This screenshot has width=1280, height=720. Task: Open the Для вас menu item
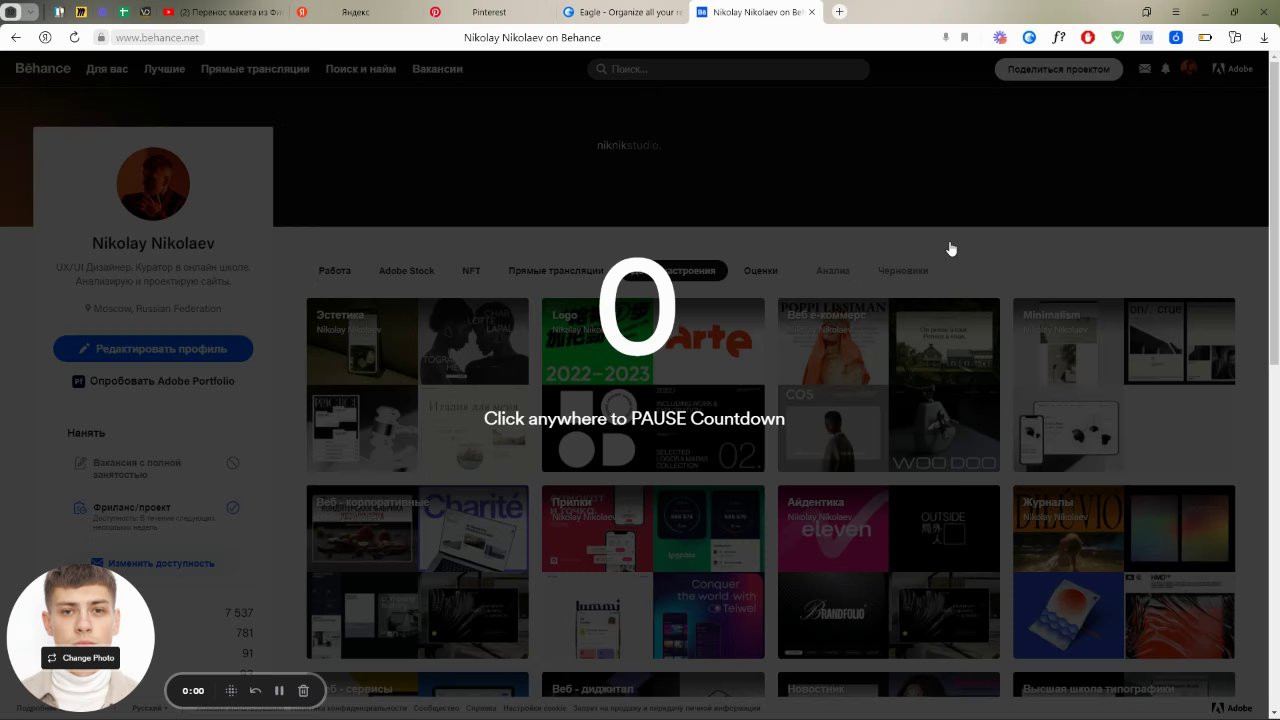point(107,69)
